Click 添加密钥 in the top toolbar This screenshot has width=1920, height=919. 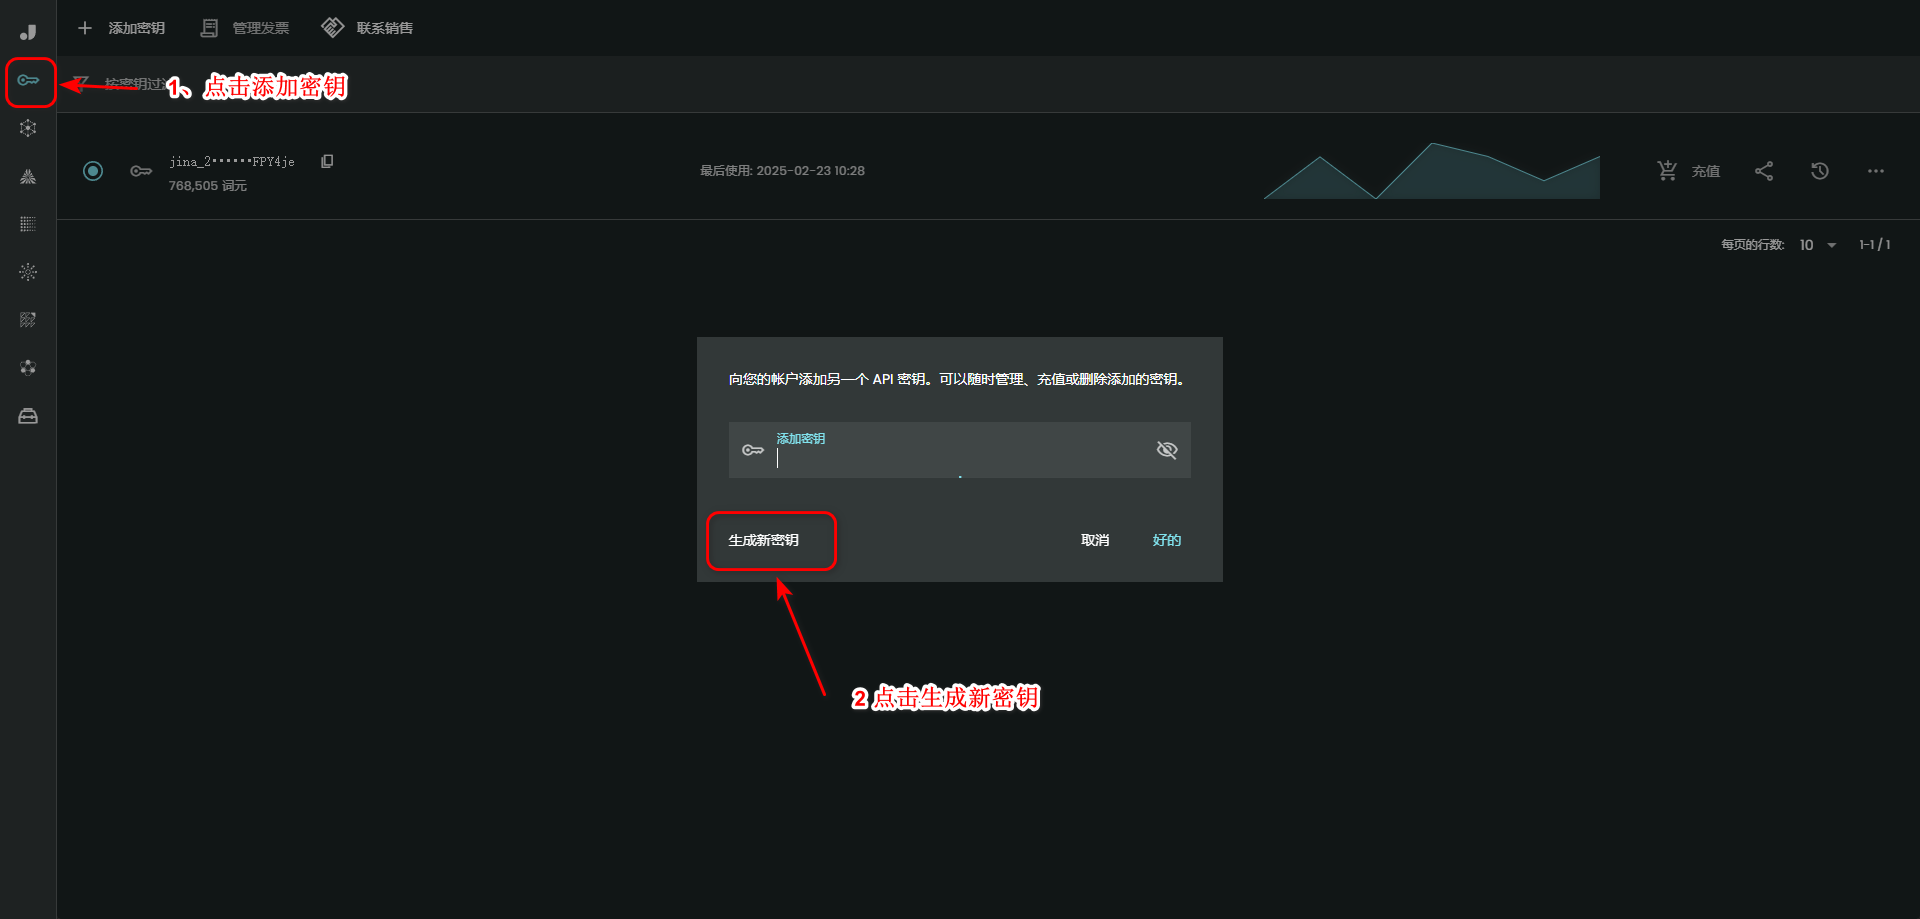pos(122,28)
